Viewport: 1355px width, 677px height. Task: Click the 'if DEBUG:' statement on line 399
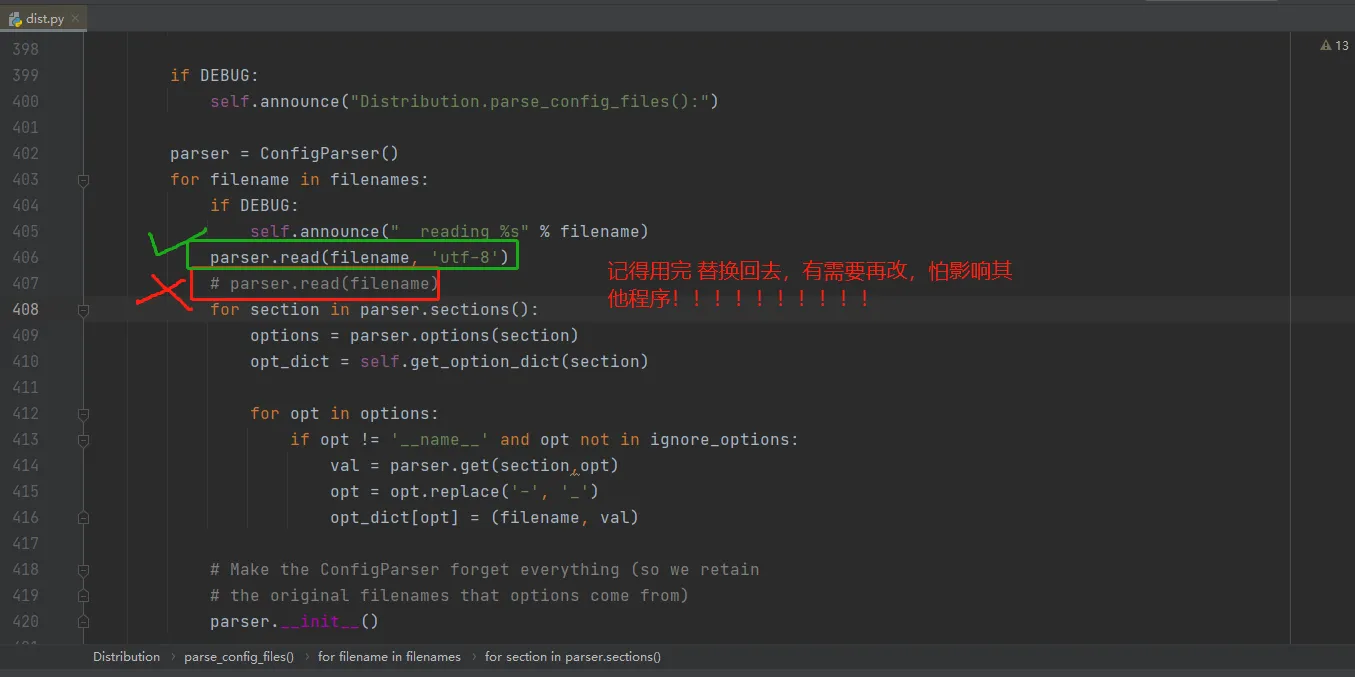click(215, 76)
